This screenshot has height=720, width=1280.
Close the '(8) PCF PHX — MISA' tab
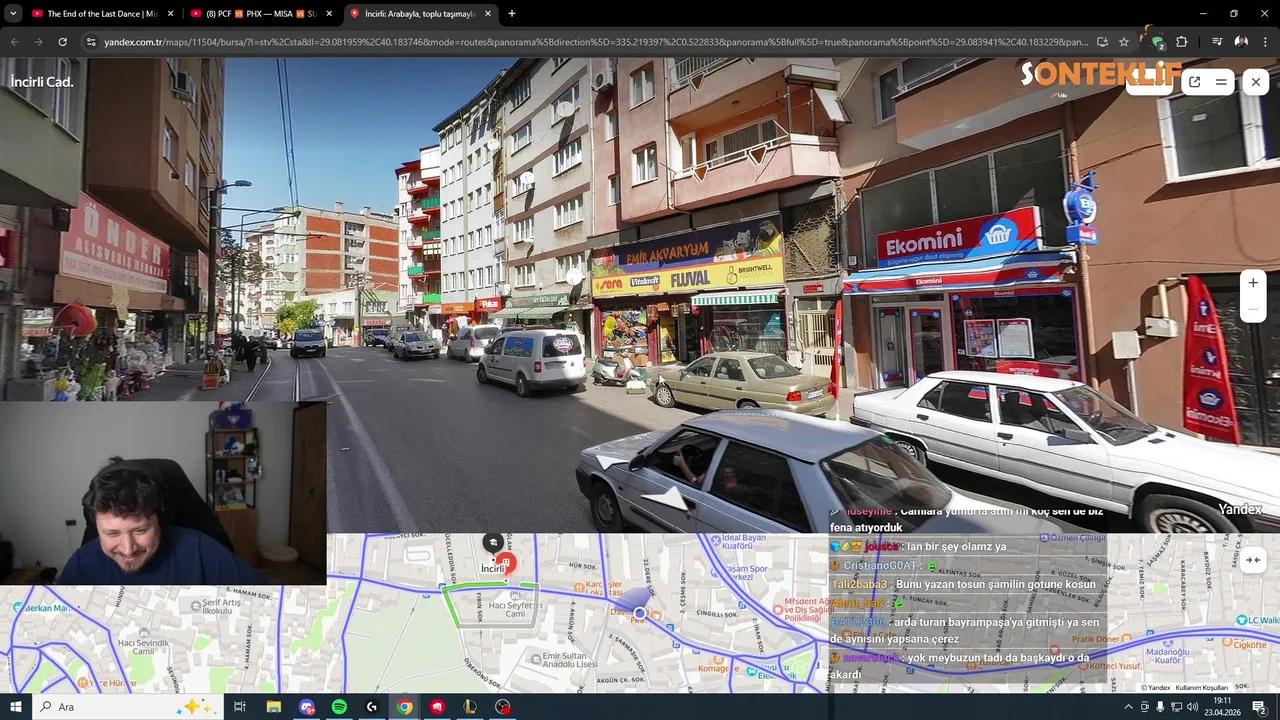tap(329, 14)
